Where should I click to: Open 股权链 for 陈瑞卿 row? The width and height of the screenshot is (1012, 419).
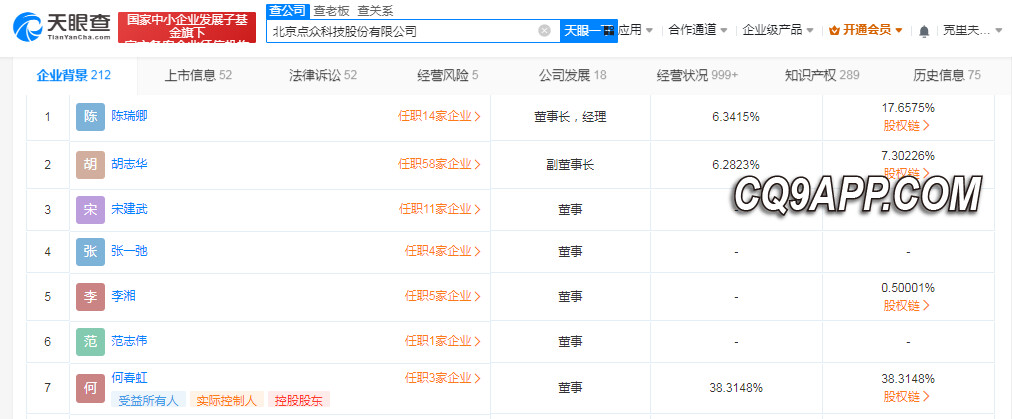[907, 125]
